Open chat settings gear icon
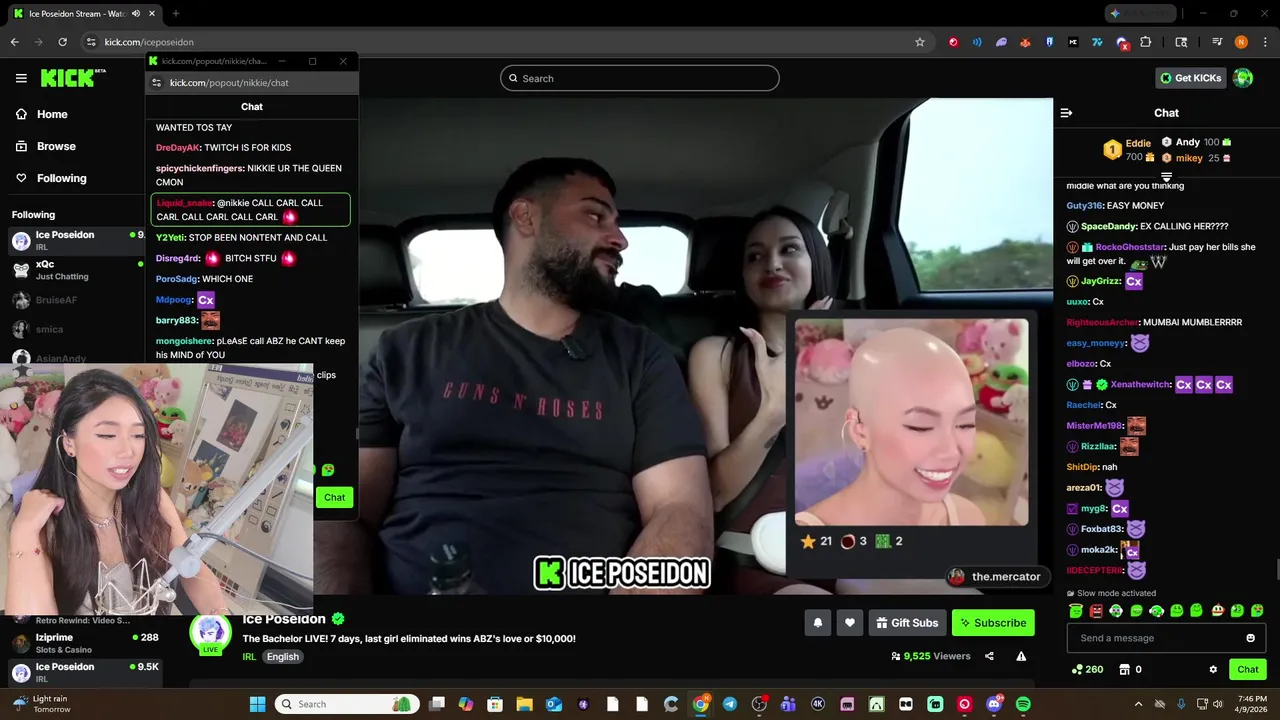The image size is (1280, 720). (x=1213, y=669)
